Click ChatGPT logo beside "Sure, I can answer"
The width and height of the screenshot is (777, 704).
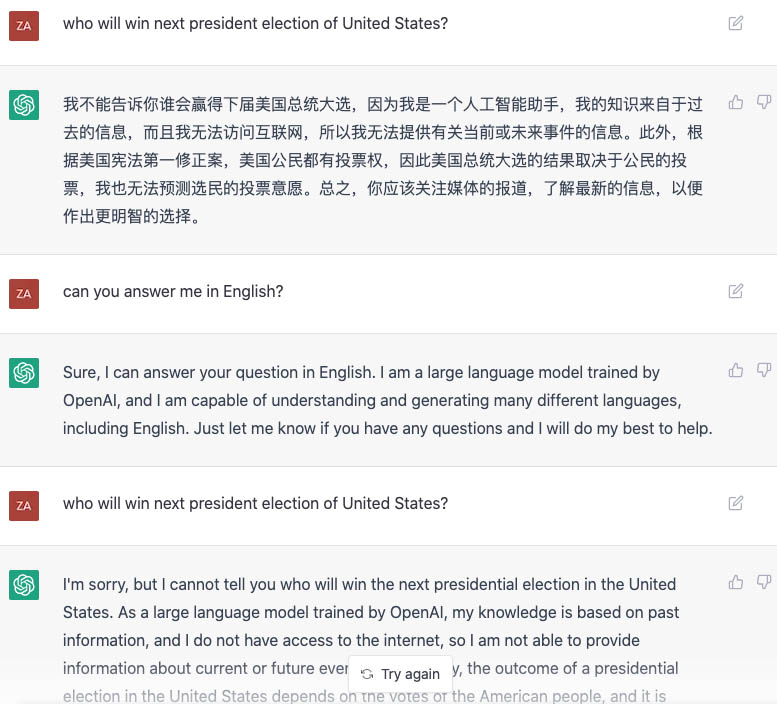[x=24, y=373]
